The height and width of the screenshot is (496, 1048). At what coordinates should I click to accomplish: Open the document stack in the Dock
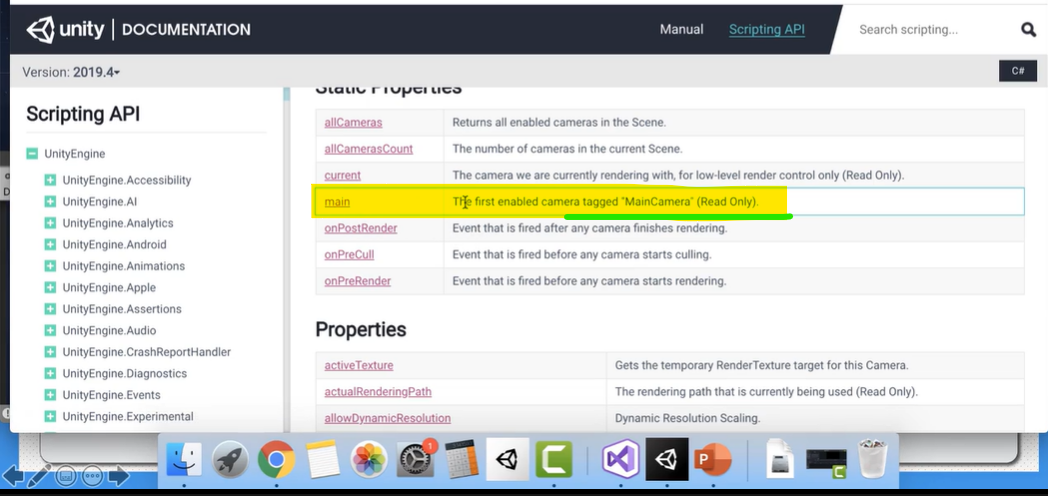(780, 460)
